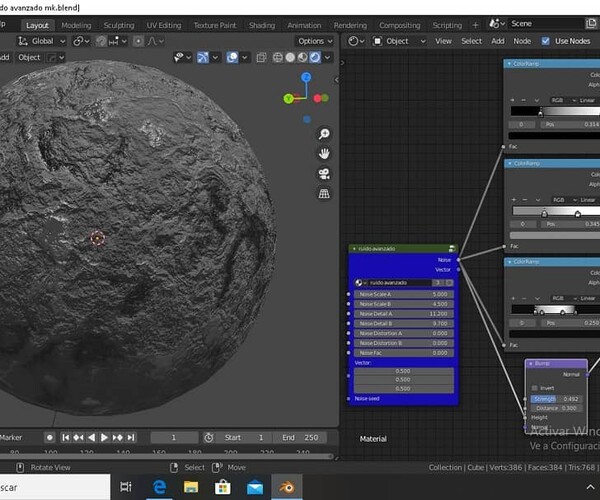Jump to the start frame
The width and height of the screenshot is (600, 500).
tap(65, 437)
